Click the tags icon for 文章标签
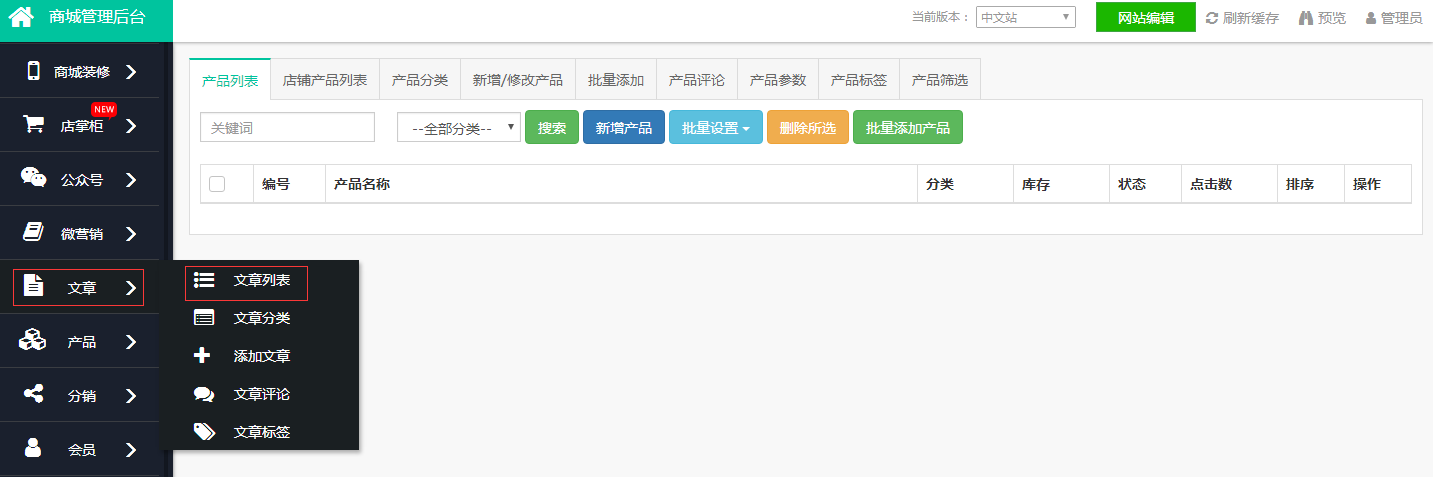Screen dimensions: 1433x477 204,432
